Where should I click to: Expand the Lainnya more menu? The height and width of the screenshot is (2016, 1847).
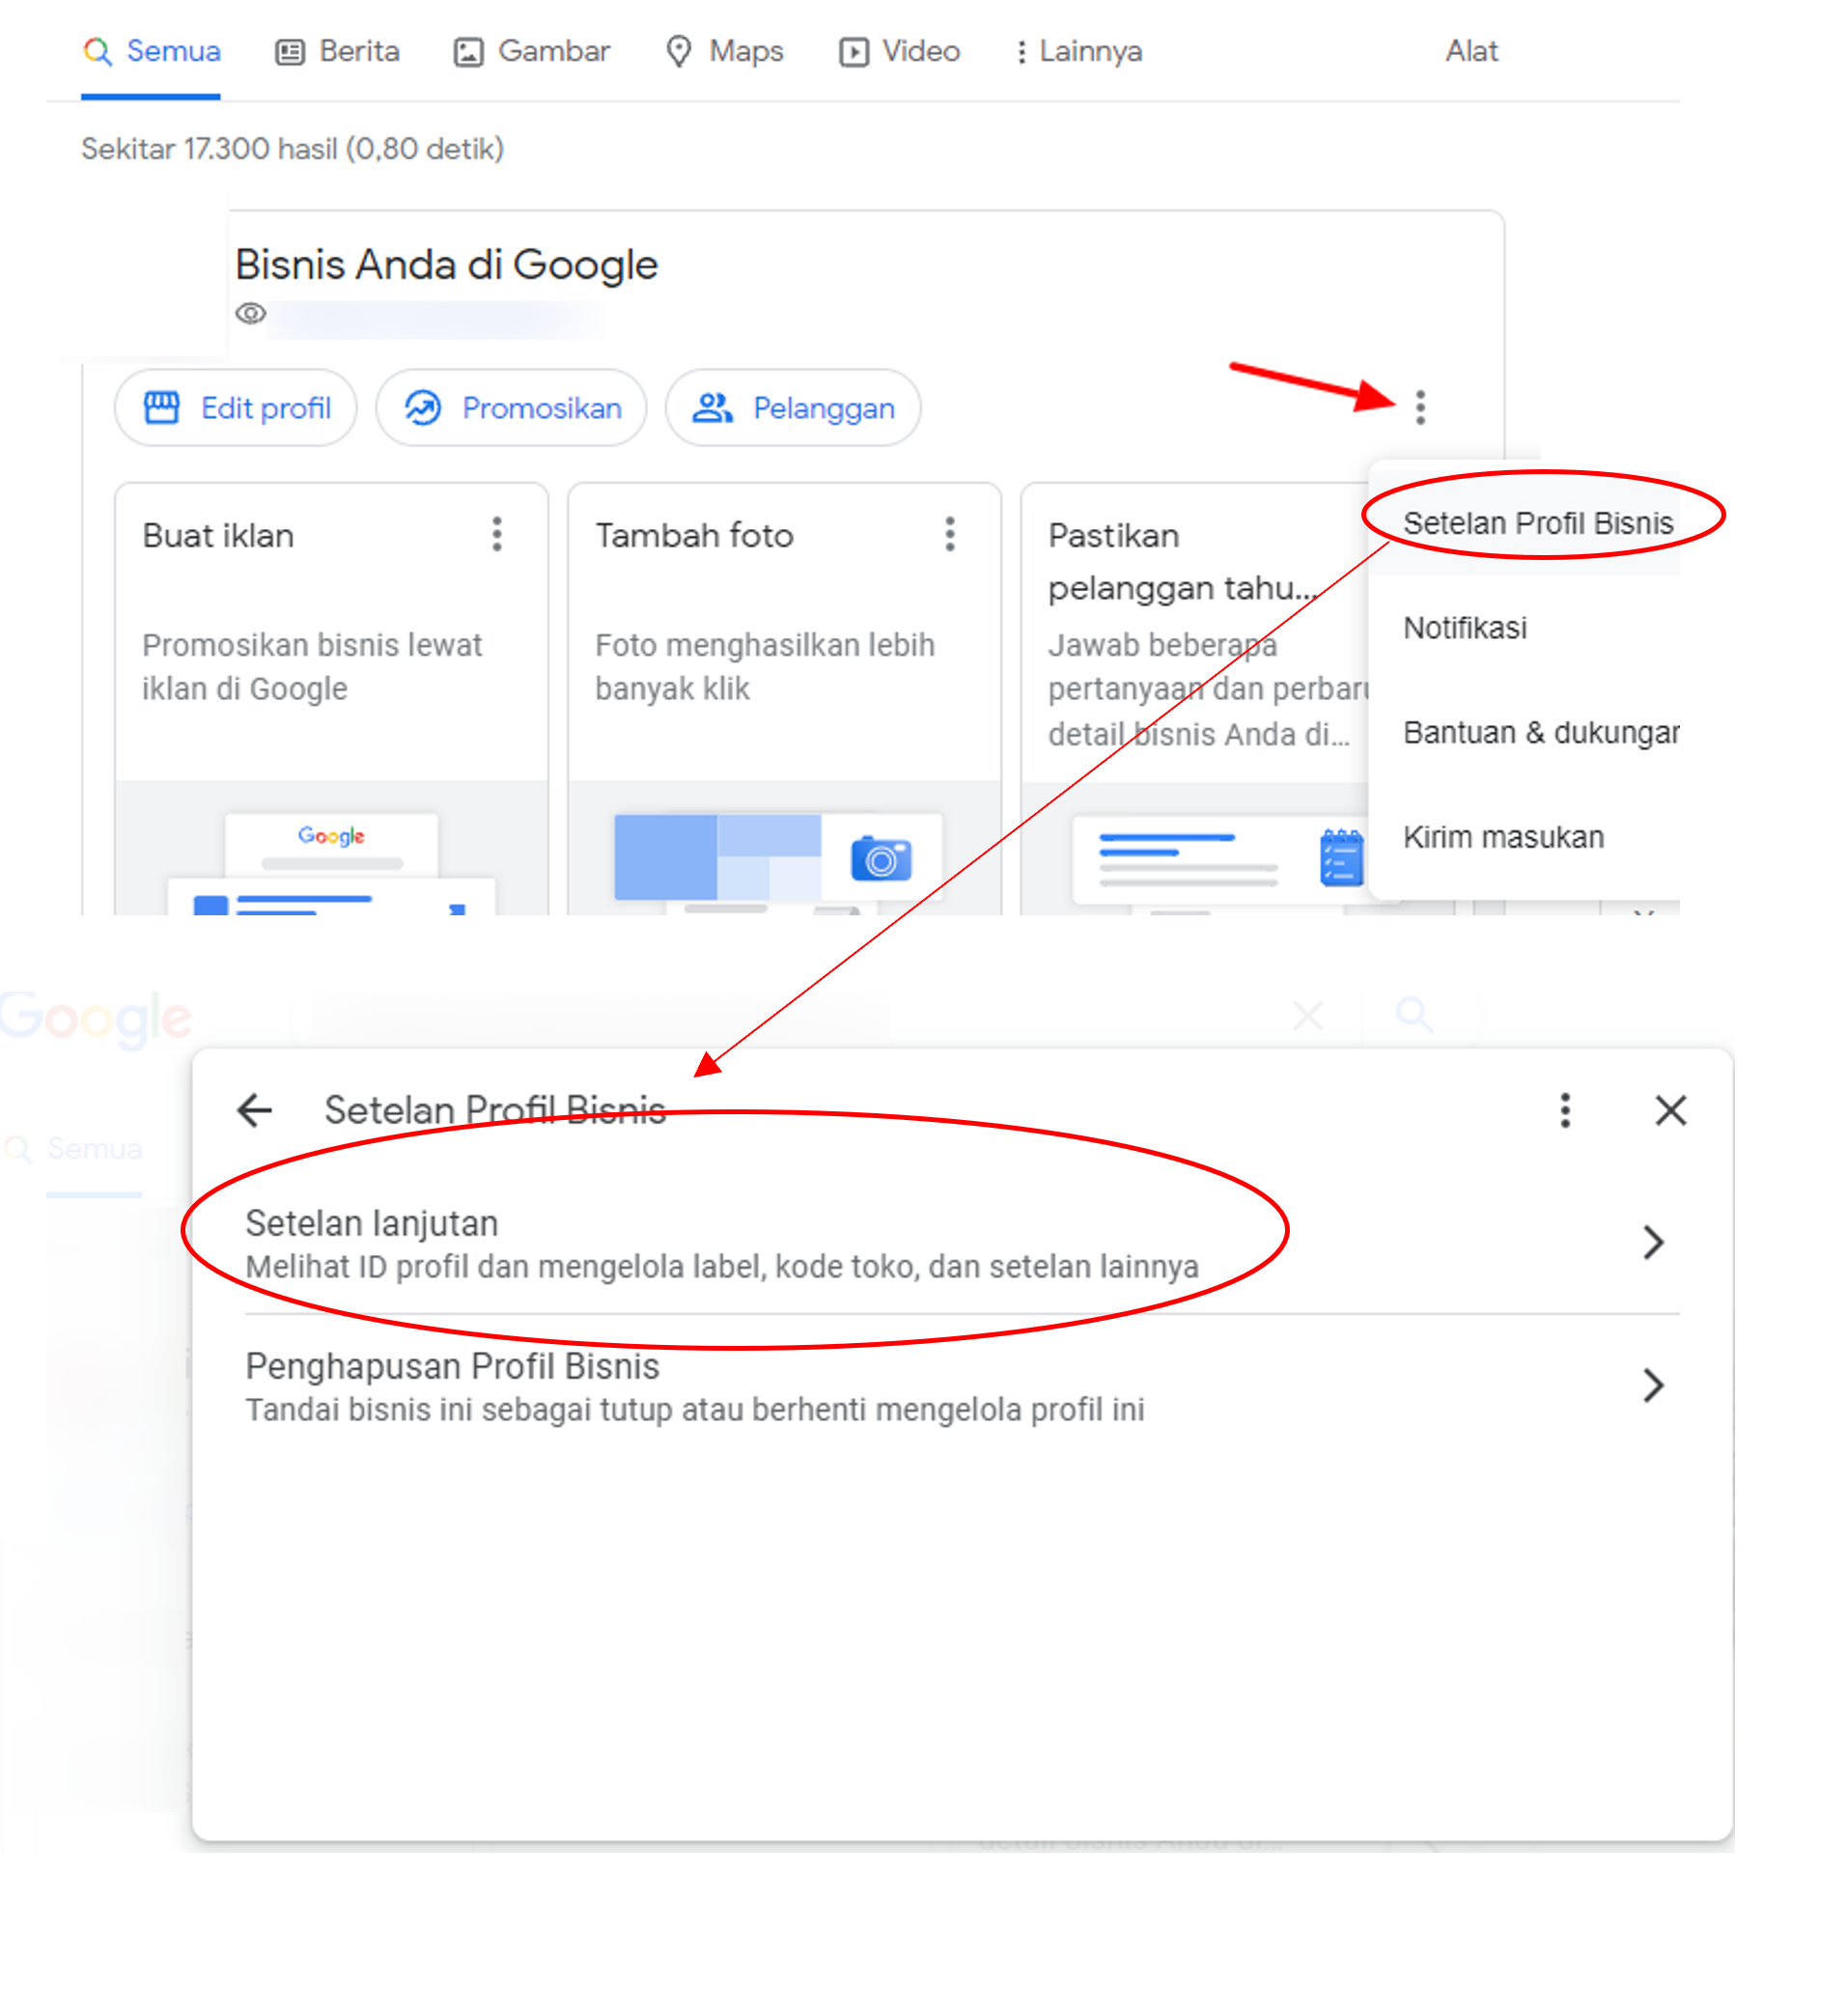1078,51
